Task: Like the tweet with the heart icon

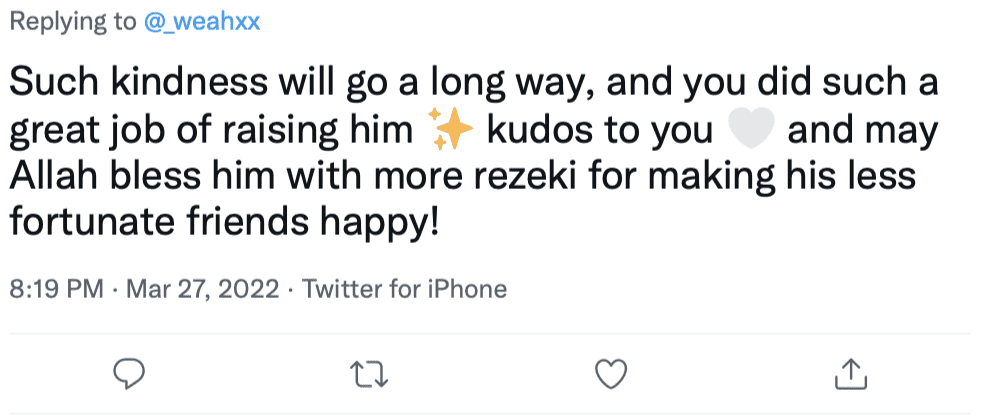Action: click(609, 374)
